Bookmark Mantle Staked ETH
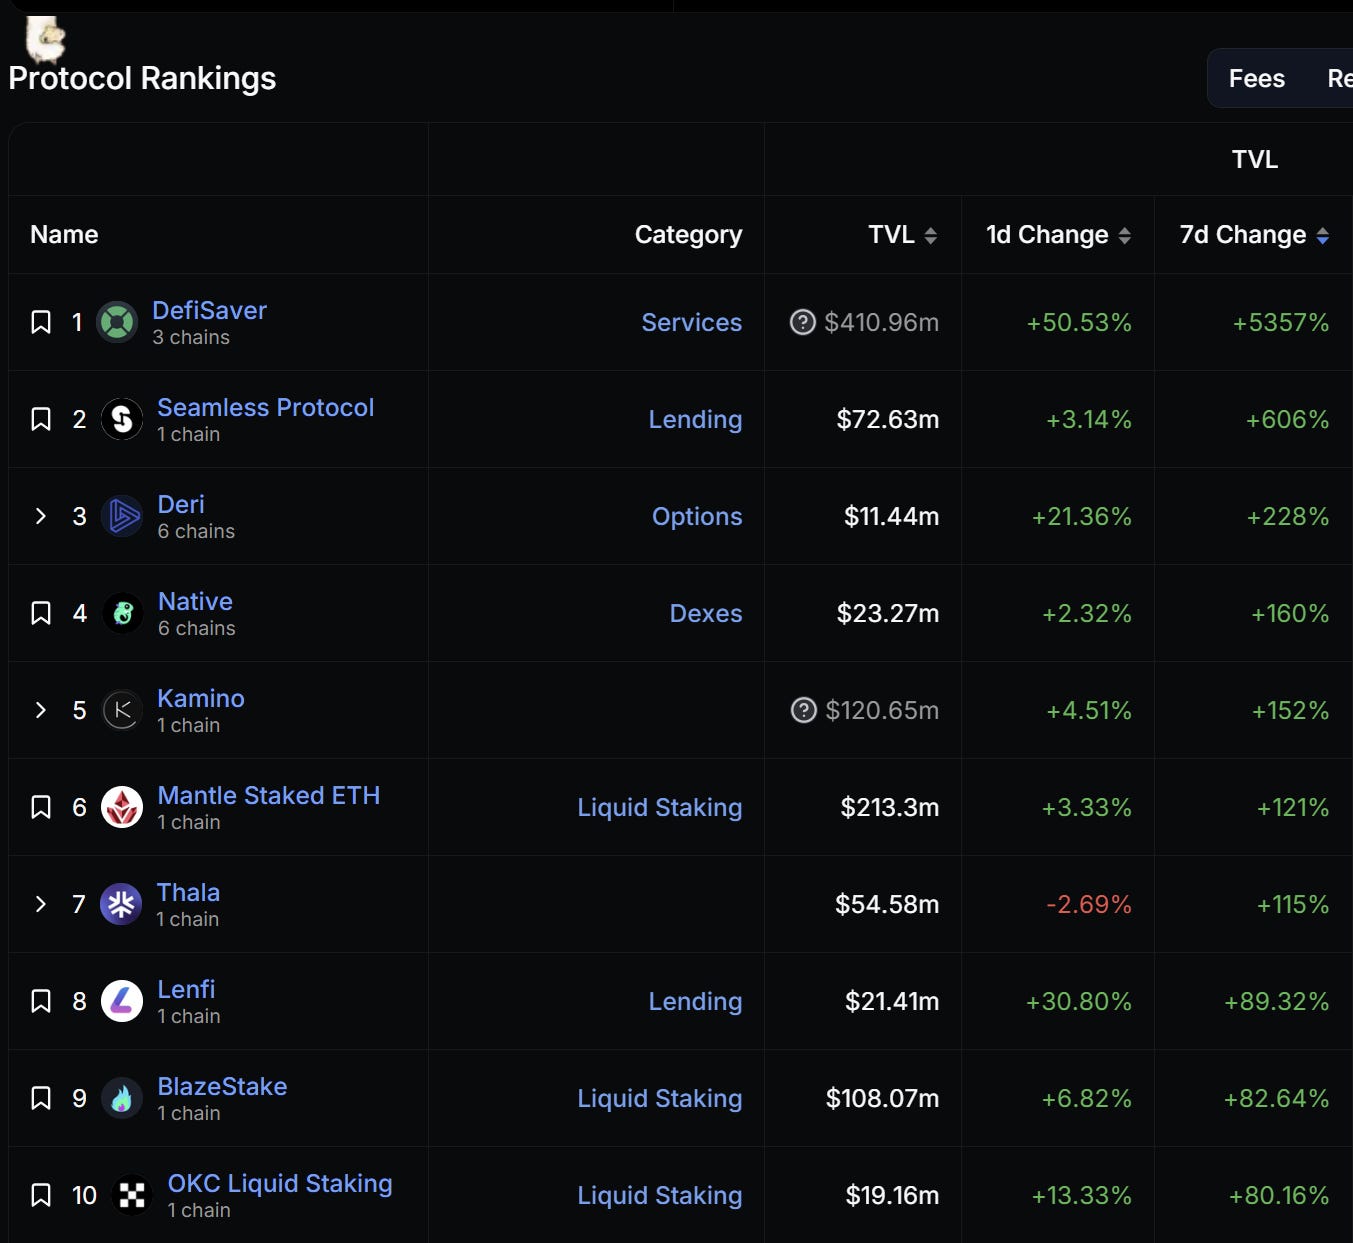This screenshot has width=1353, height=1243. [x=41, y=807]
